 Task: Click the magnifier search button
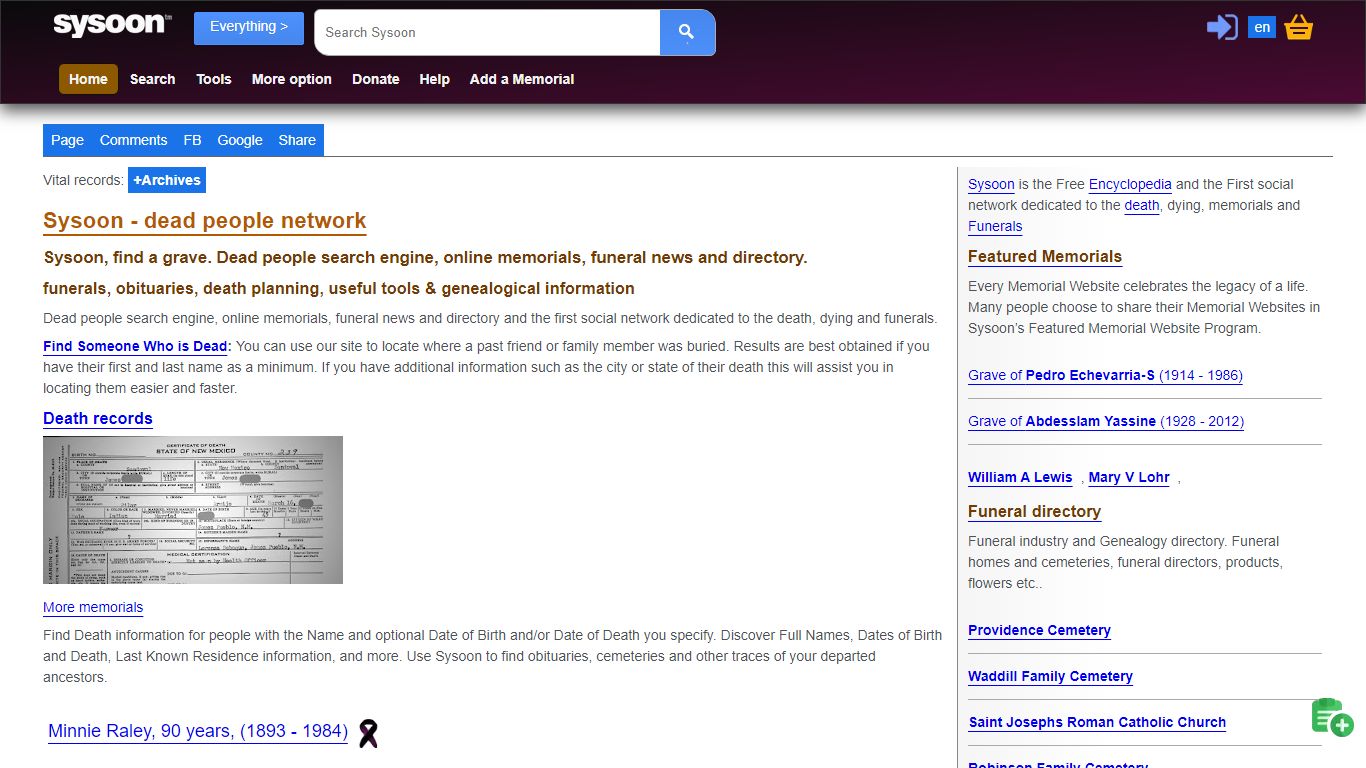tap(687, 32)
